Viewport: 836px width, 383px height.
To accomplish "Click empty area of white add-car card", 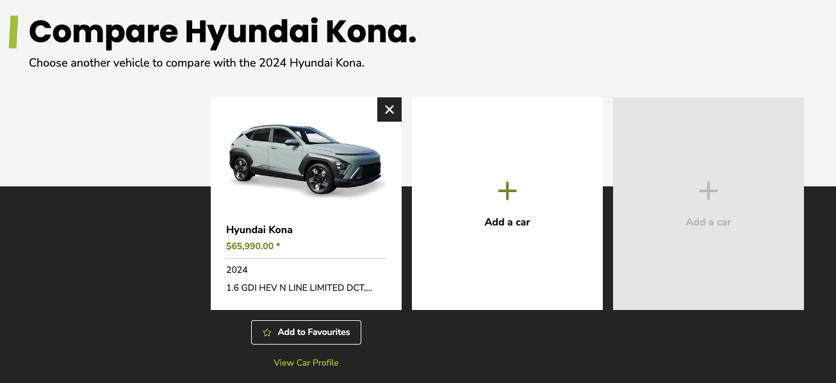I will [507, 267].
